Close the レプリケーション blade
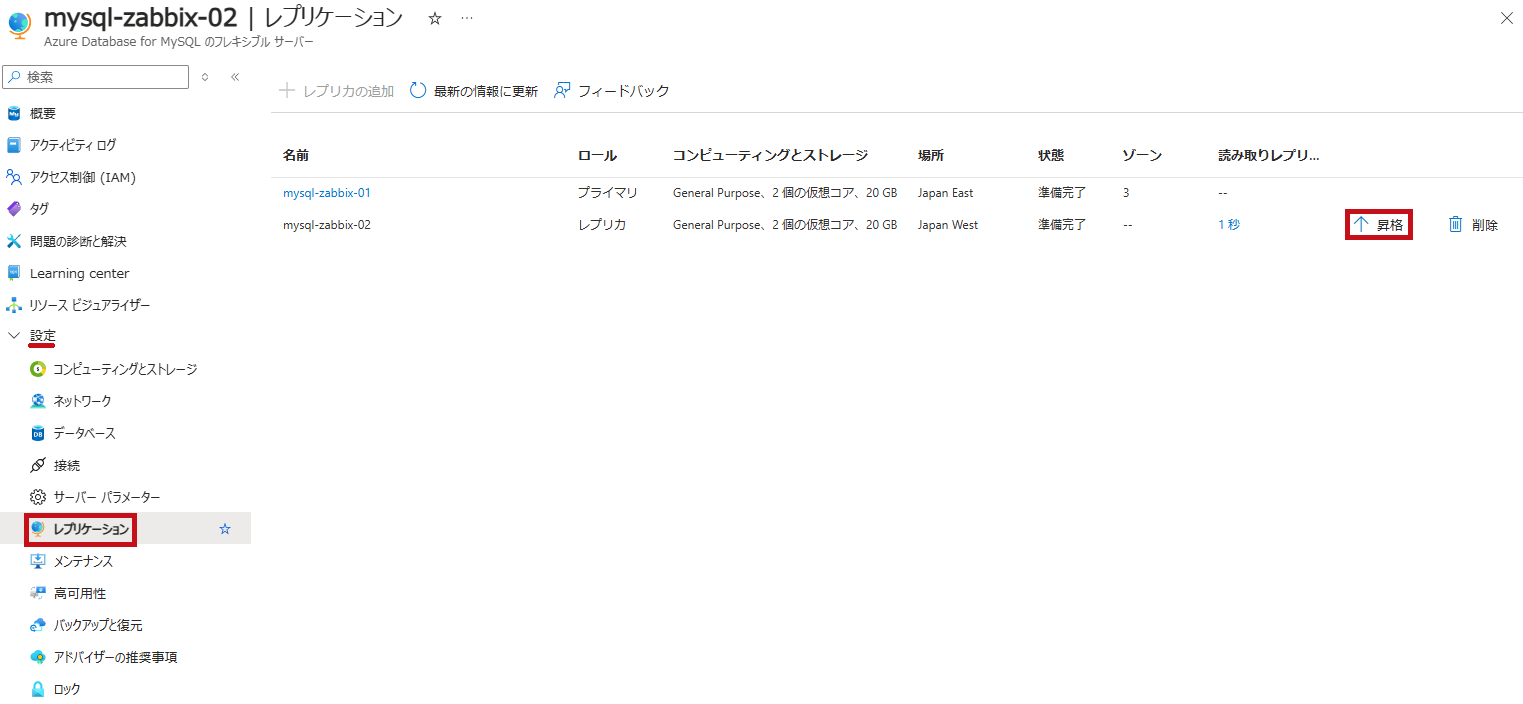 pyautogui.click(x=1507, y=18)
